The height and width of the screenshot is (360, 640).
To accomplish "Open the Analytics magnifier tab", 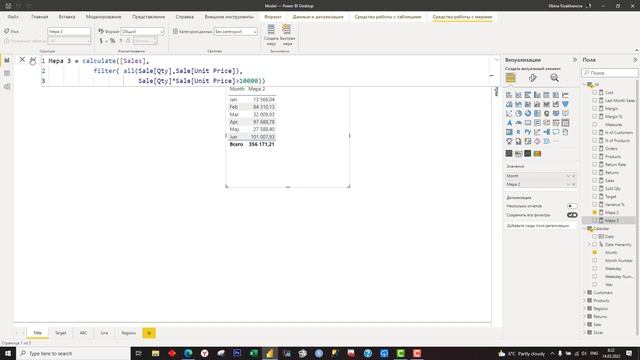I will pyautogui.click(x=554, y=78).
